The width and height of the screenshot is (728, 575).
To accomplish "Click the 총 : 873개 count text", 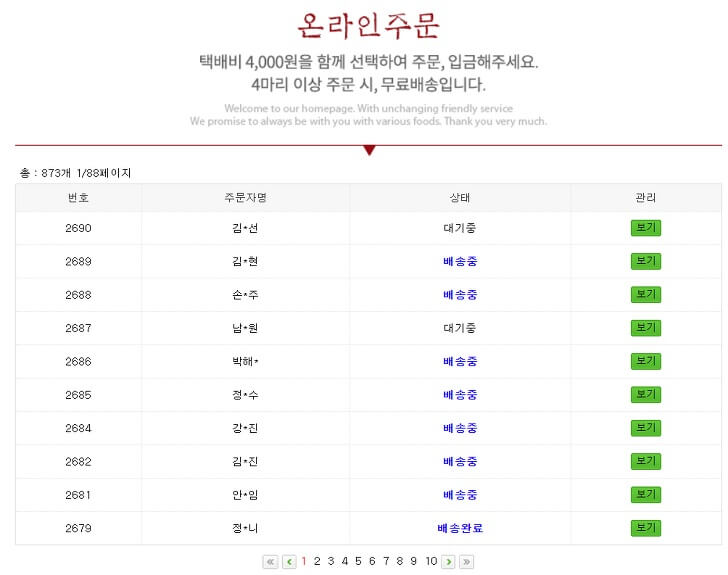I will [45, 173].
